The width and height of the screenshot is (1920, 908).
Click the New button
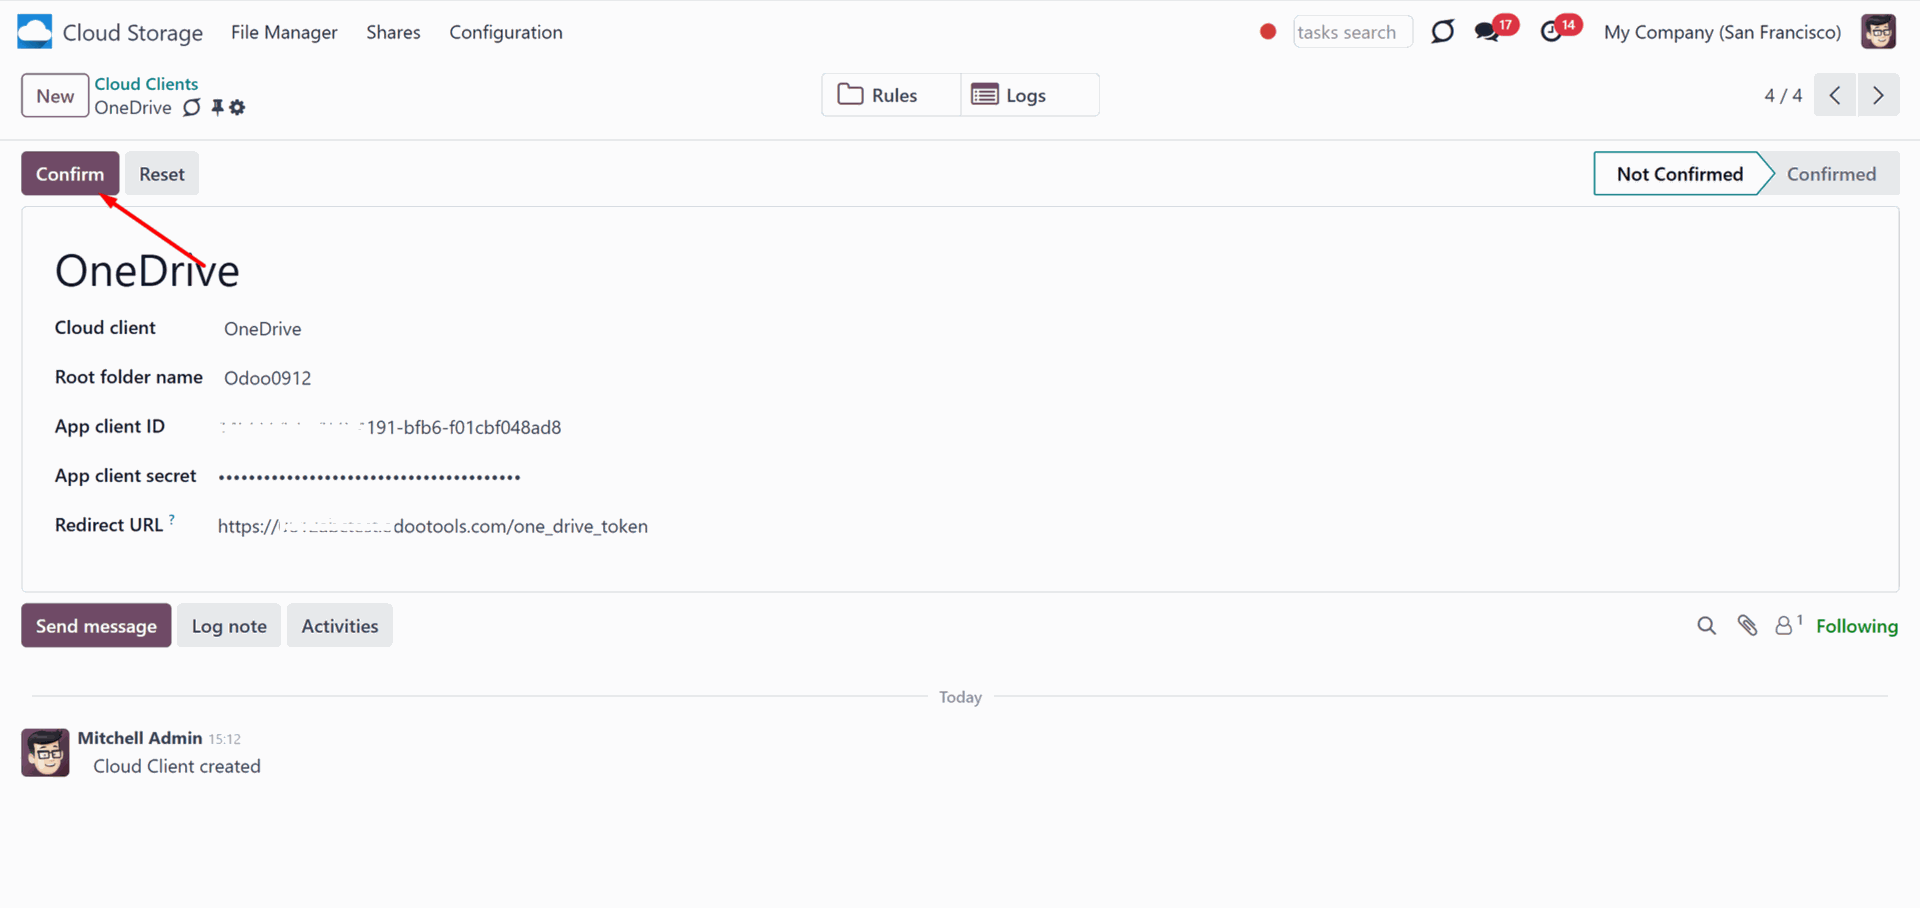tap(55, 96)
